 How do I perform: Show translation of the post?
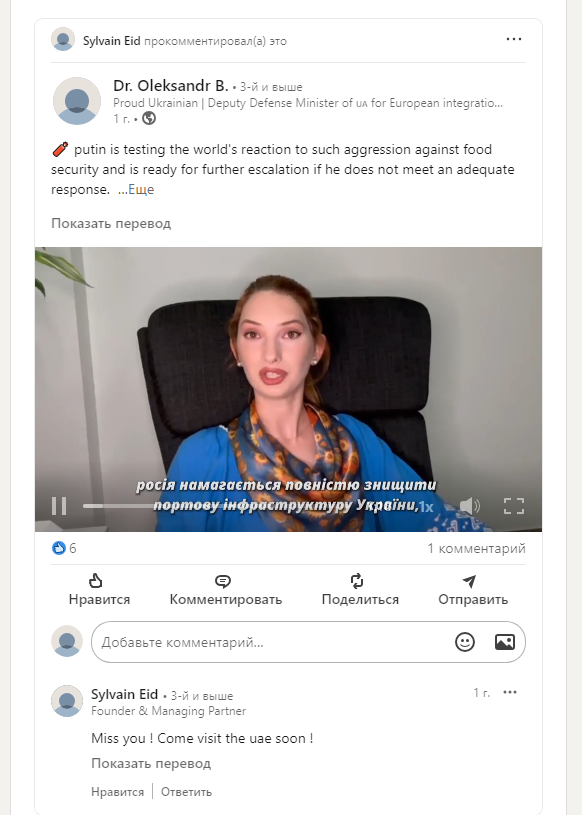click(x=111, y=224)
